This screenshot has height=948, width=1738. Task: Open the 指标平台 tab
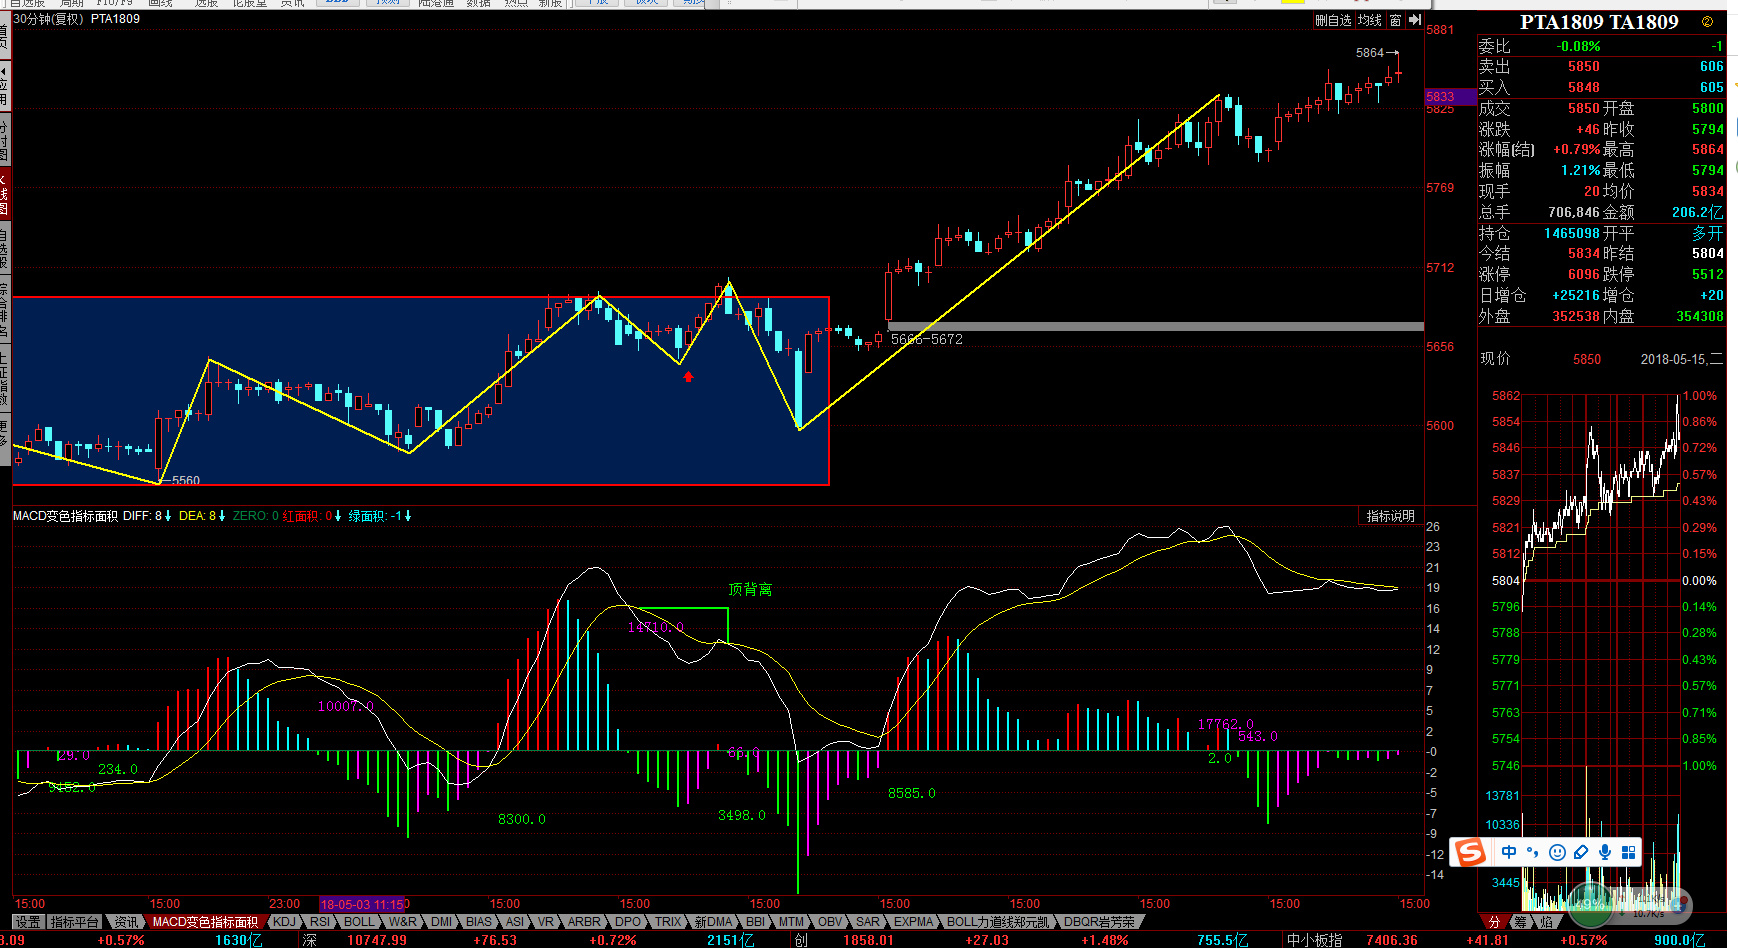(75, 922)
